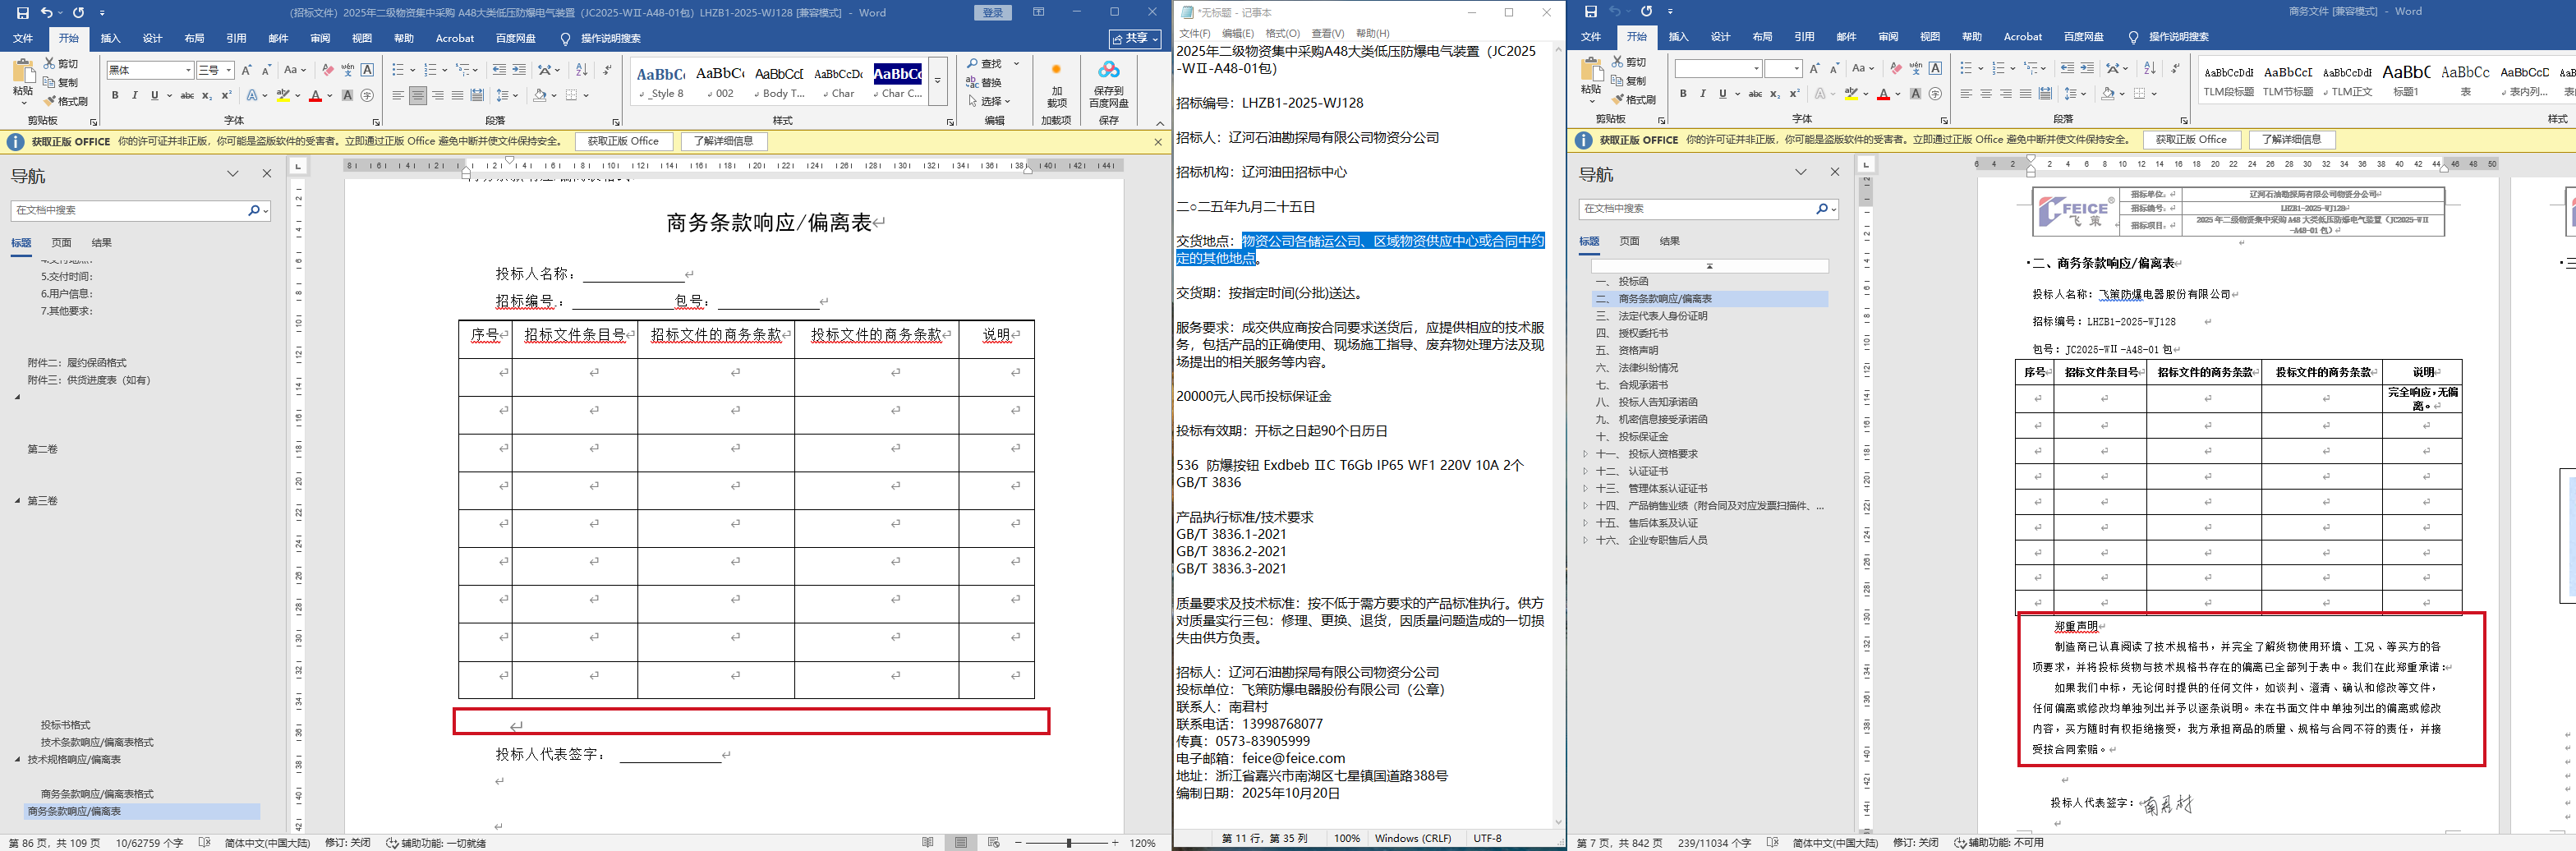Click Copy (复制) in 招标文件 Word window

tap(61, 82)
